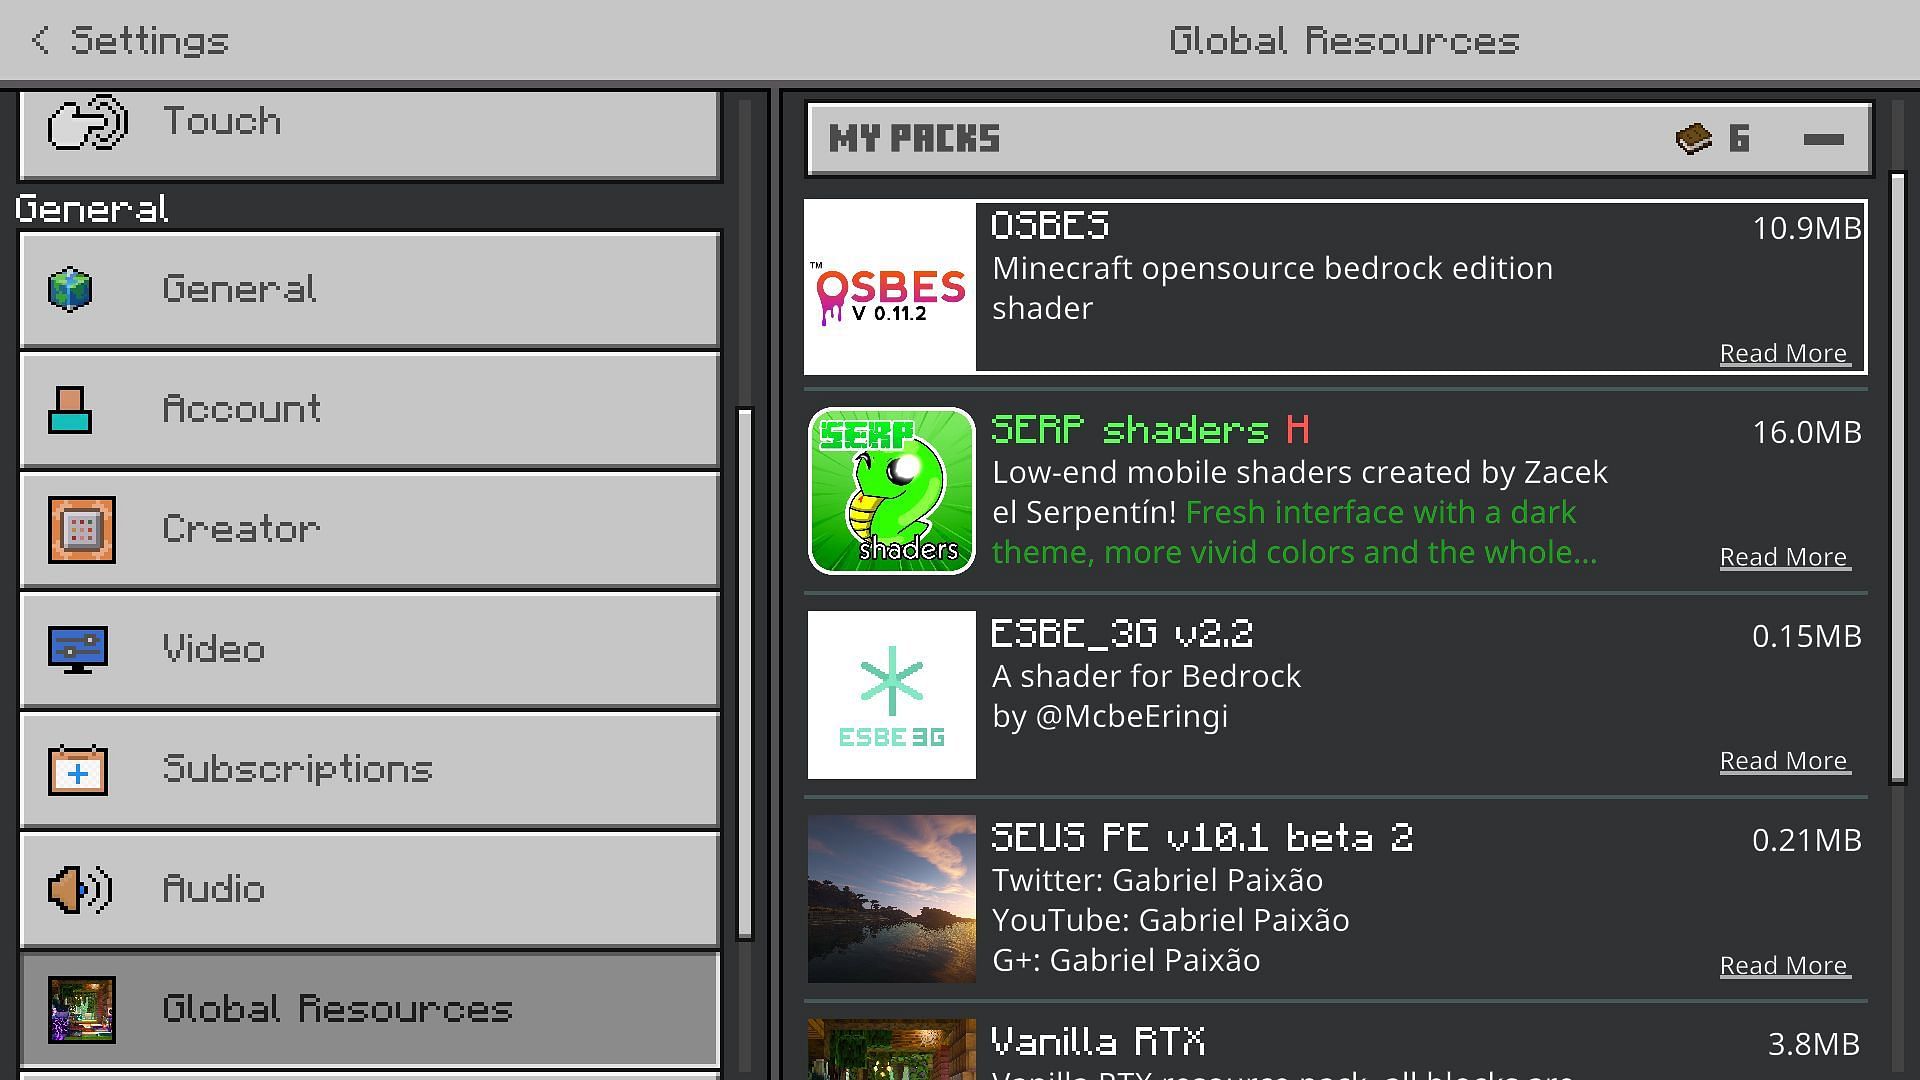This screenshot has width=1920, height=1080.
Task: Select Global Resources settings tab
Action: (371, 1009)
